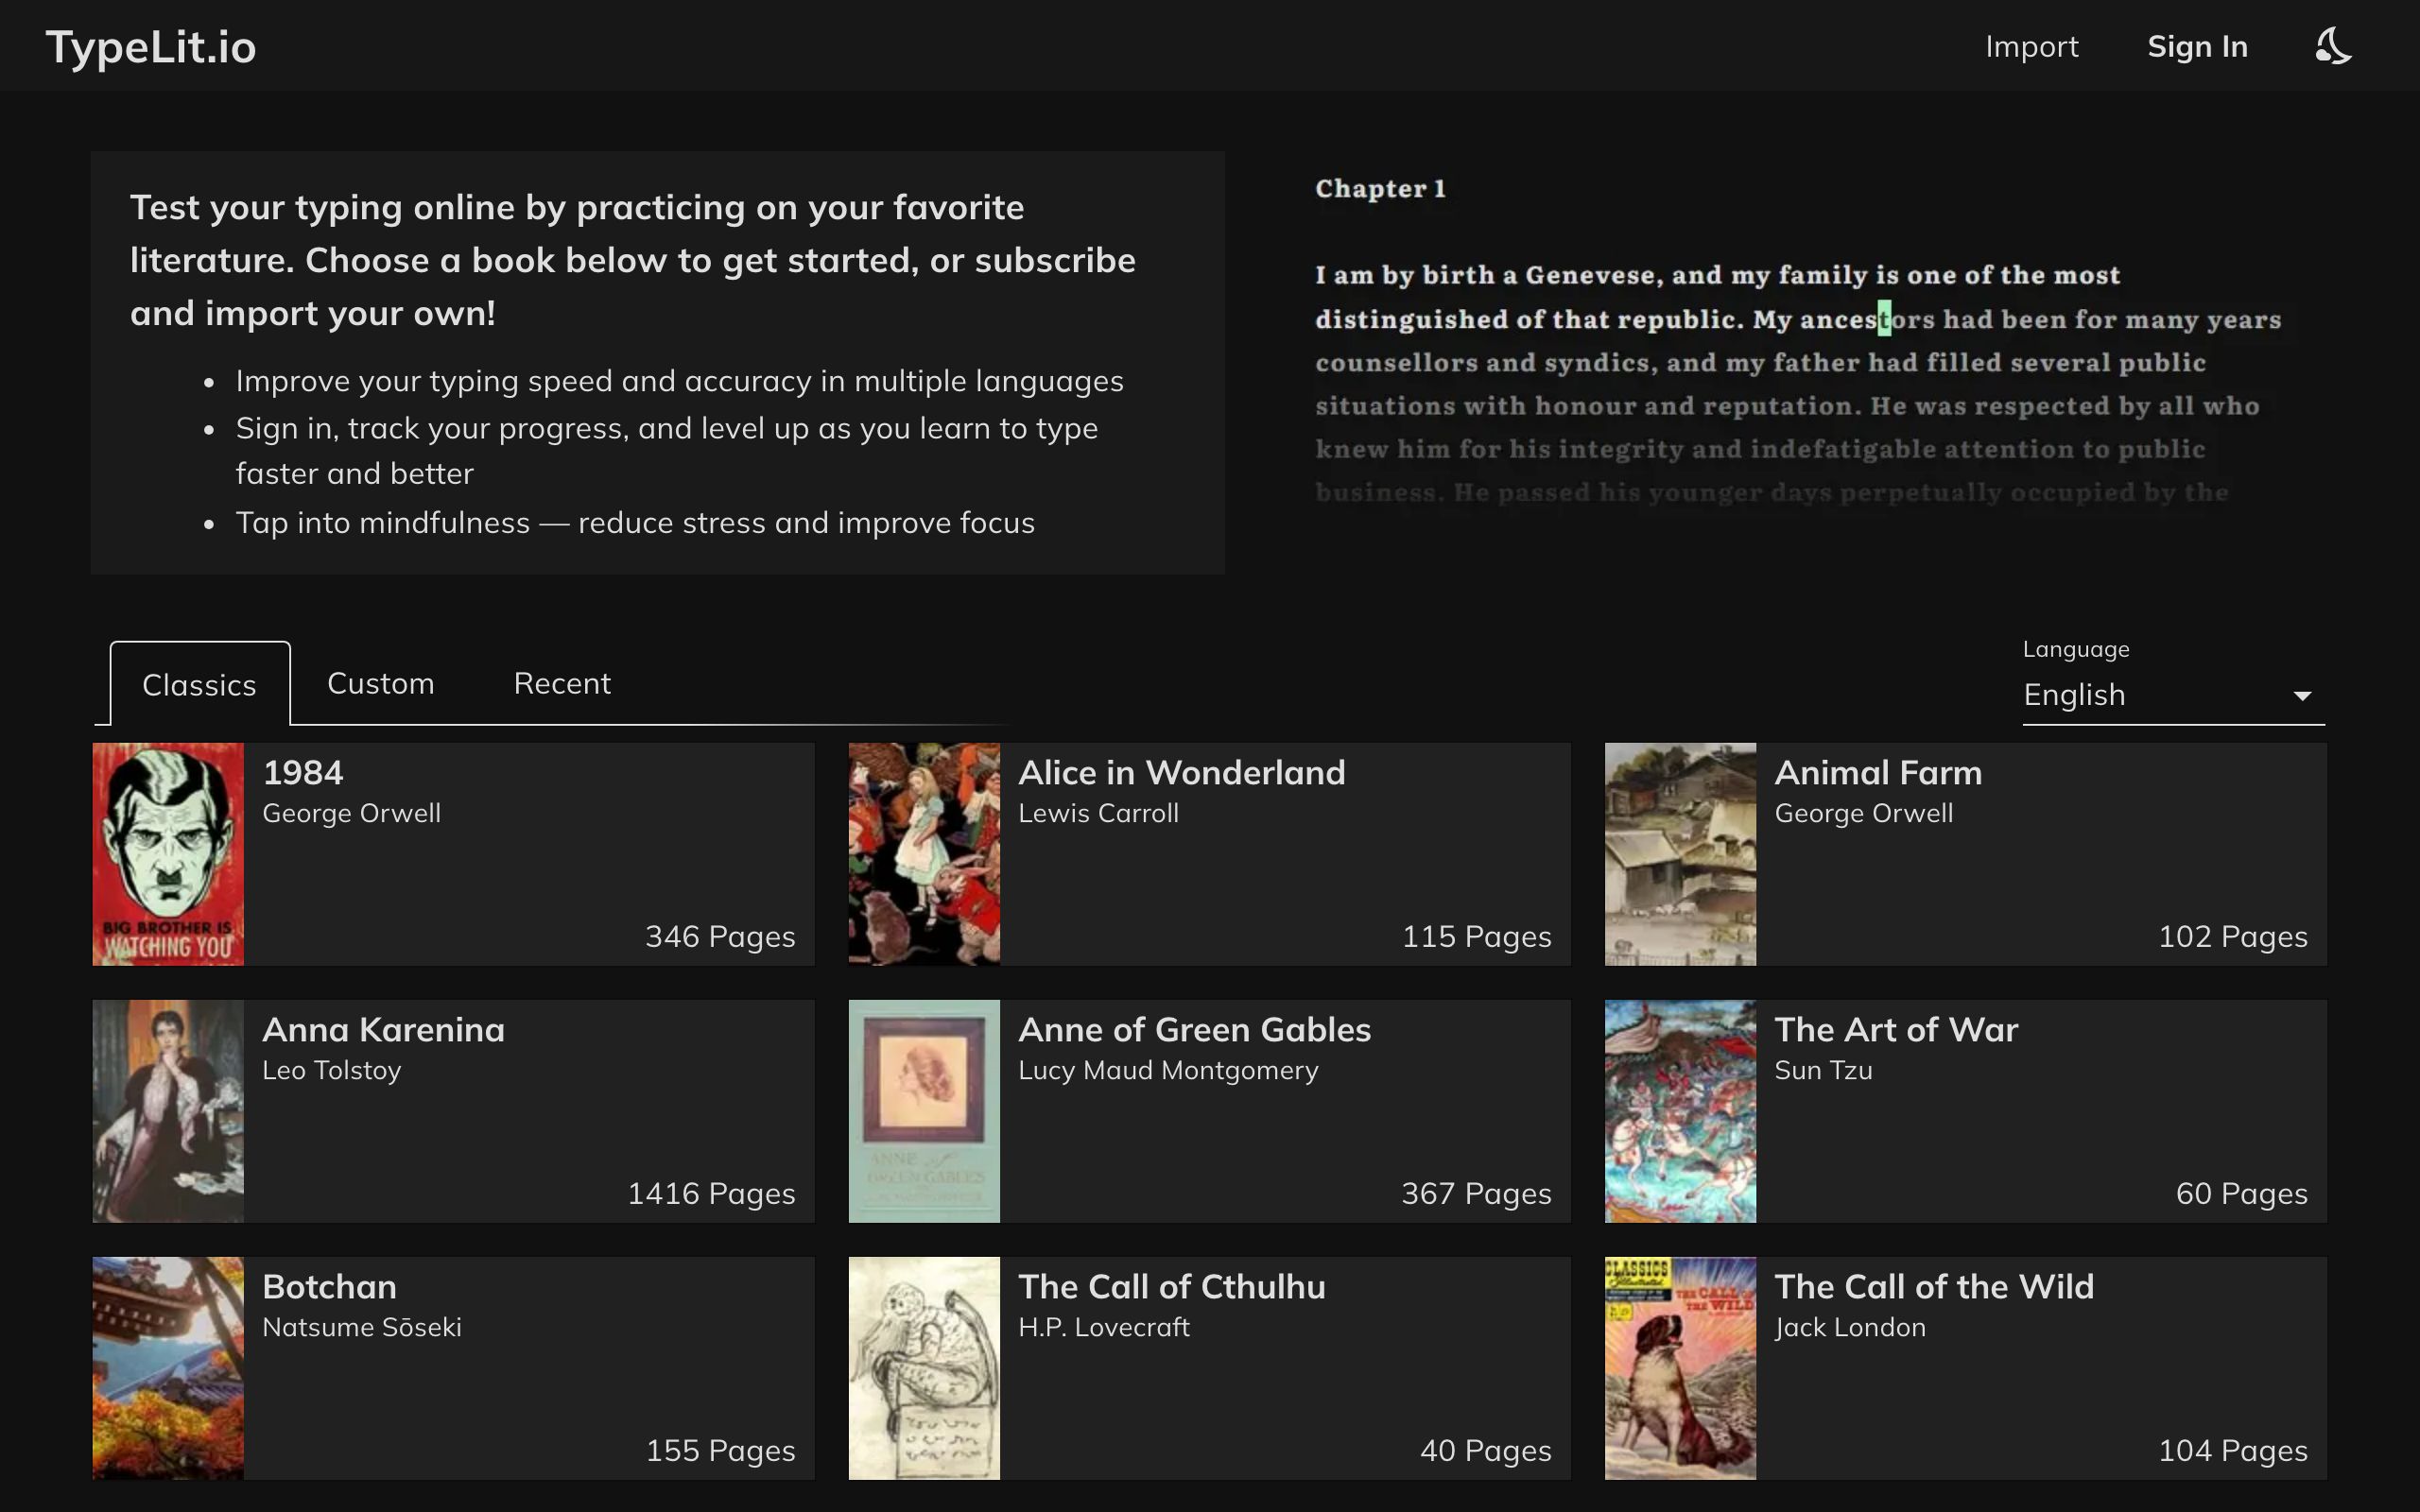Open The Art of War cover image
Image resolution: width=2420 pixels, height=1512 pixels.
tap(1680, 1111)
